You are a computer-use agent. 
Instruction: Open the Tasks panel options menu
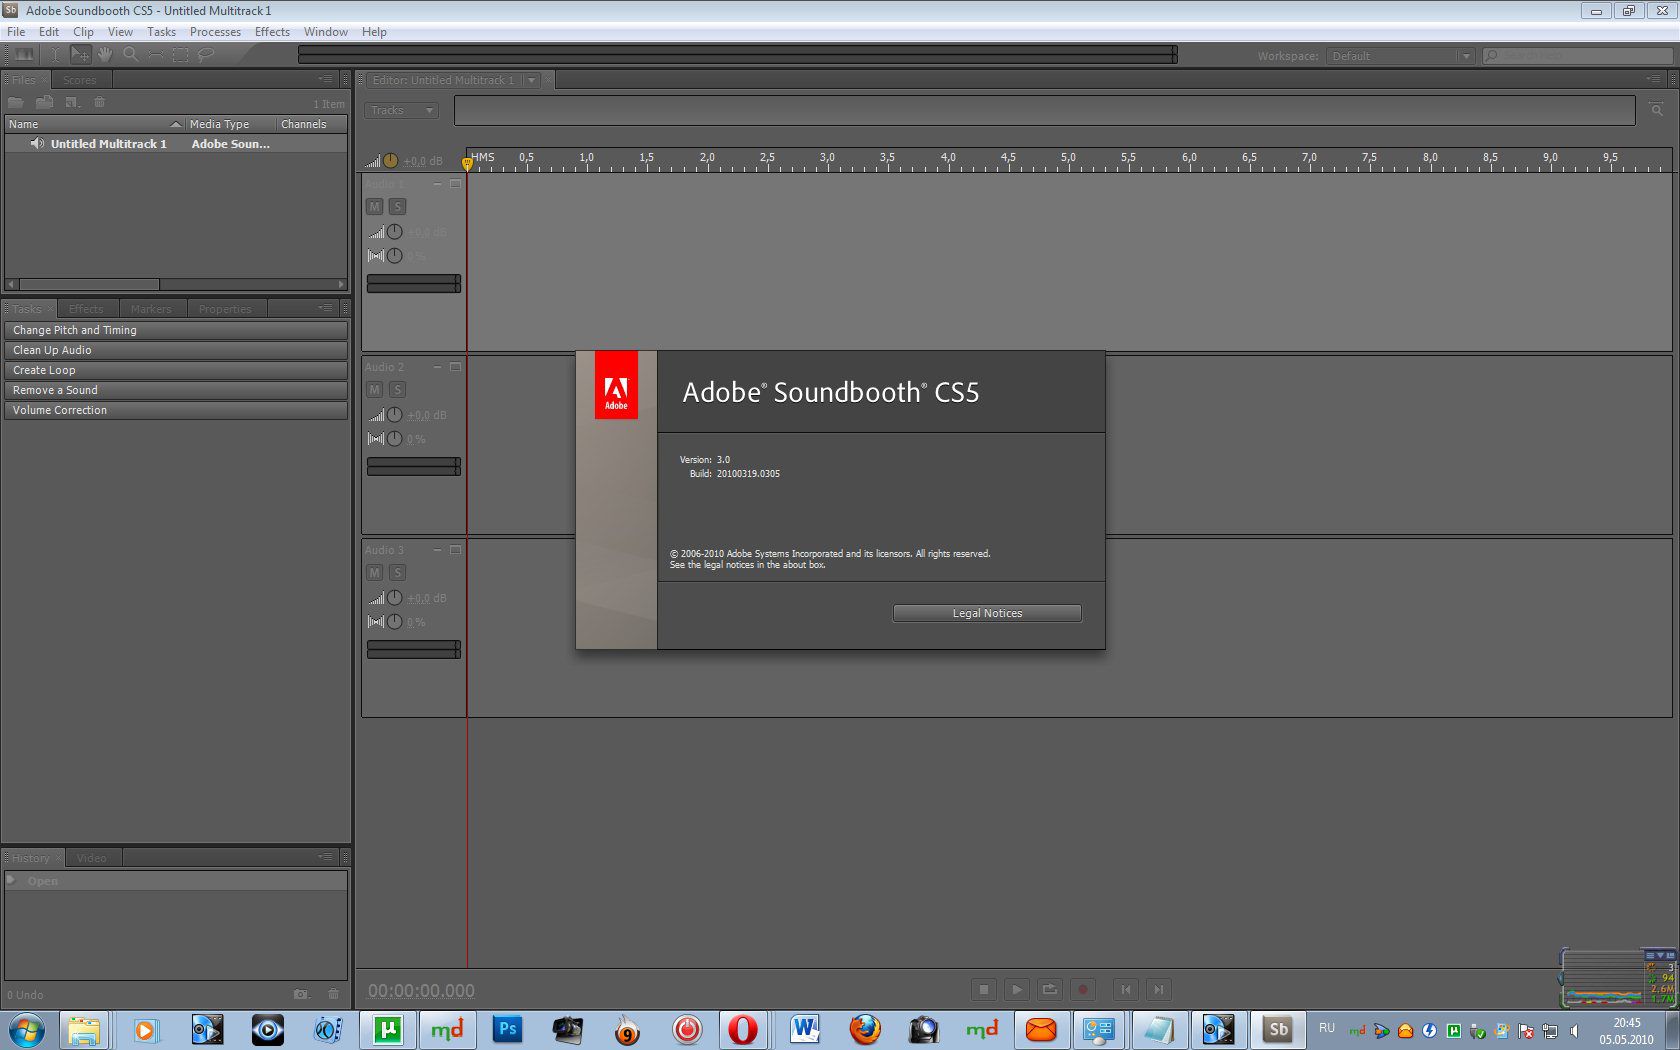click(x=325, y=308)
